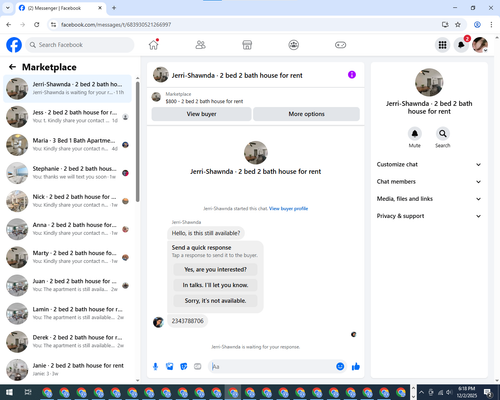
Task: Open the View buyer profile link
Action: coord(288,209)
